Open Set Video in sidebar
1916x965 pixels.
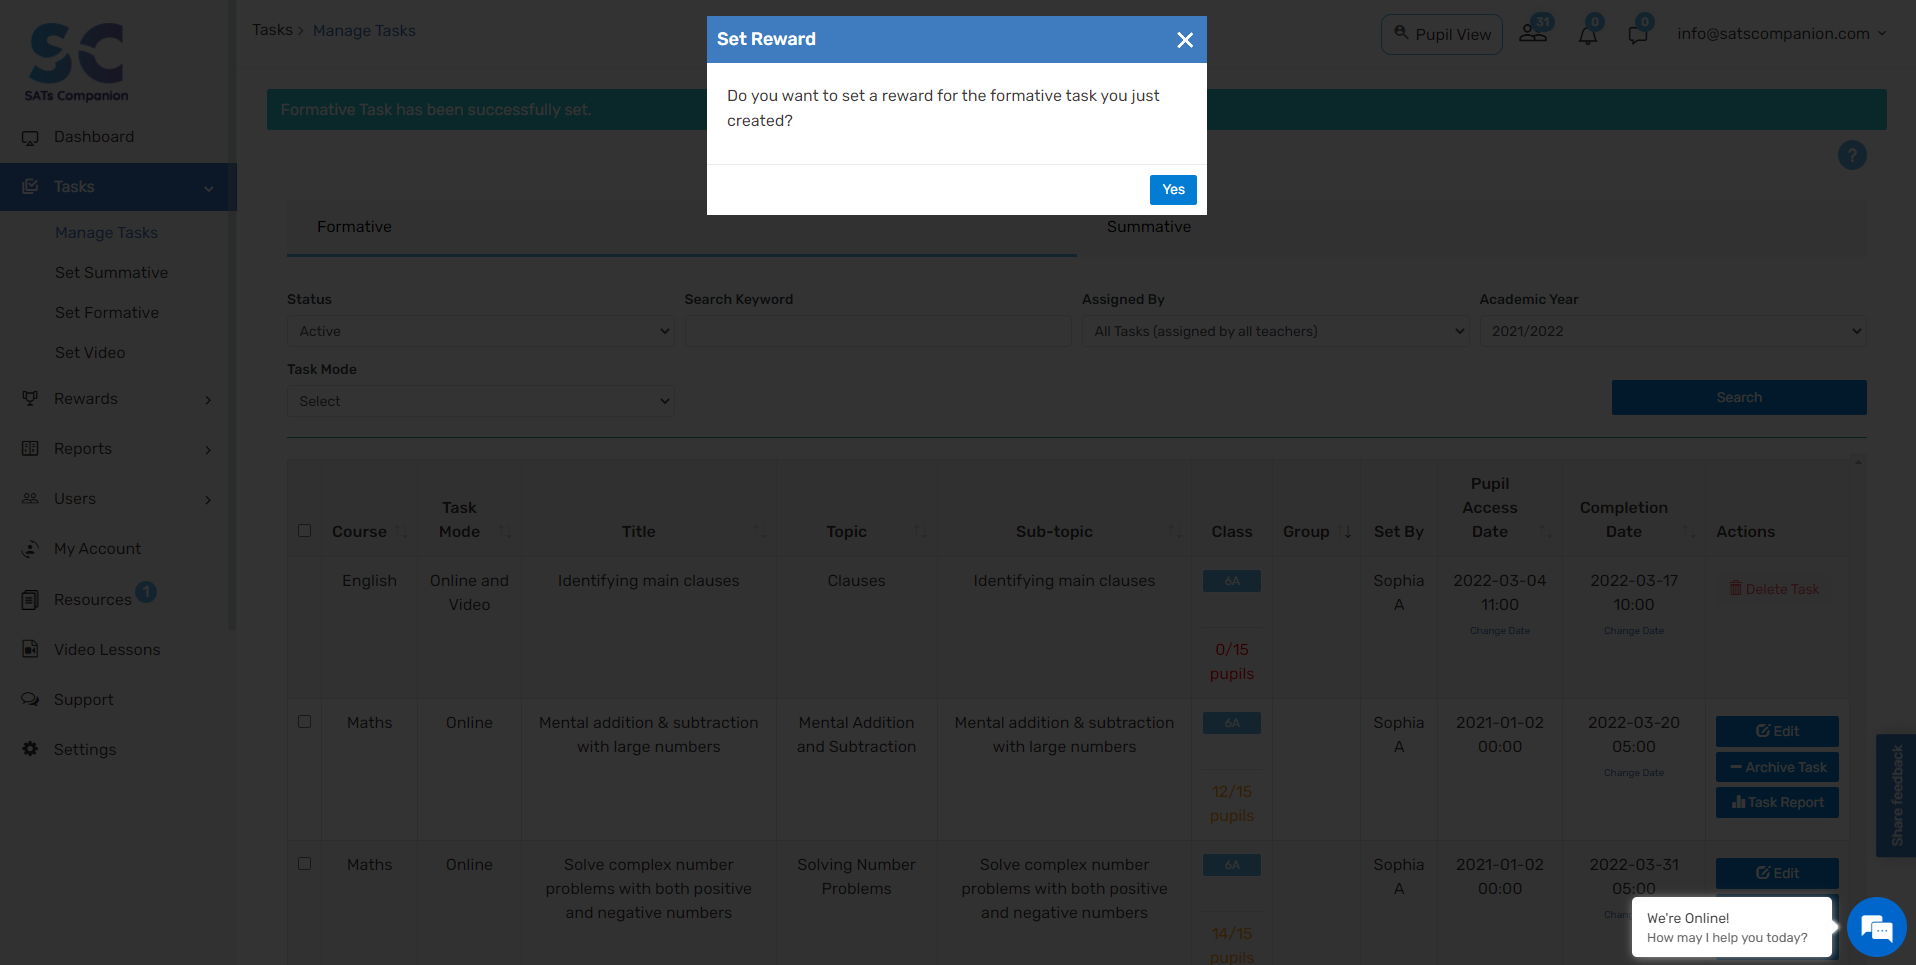(x=90, y=353)
